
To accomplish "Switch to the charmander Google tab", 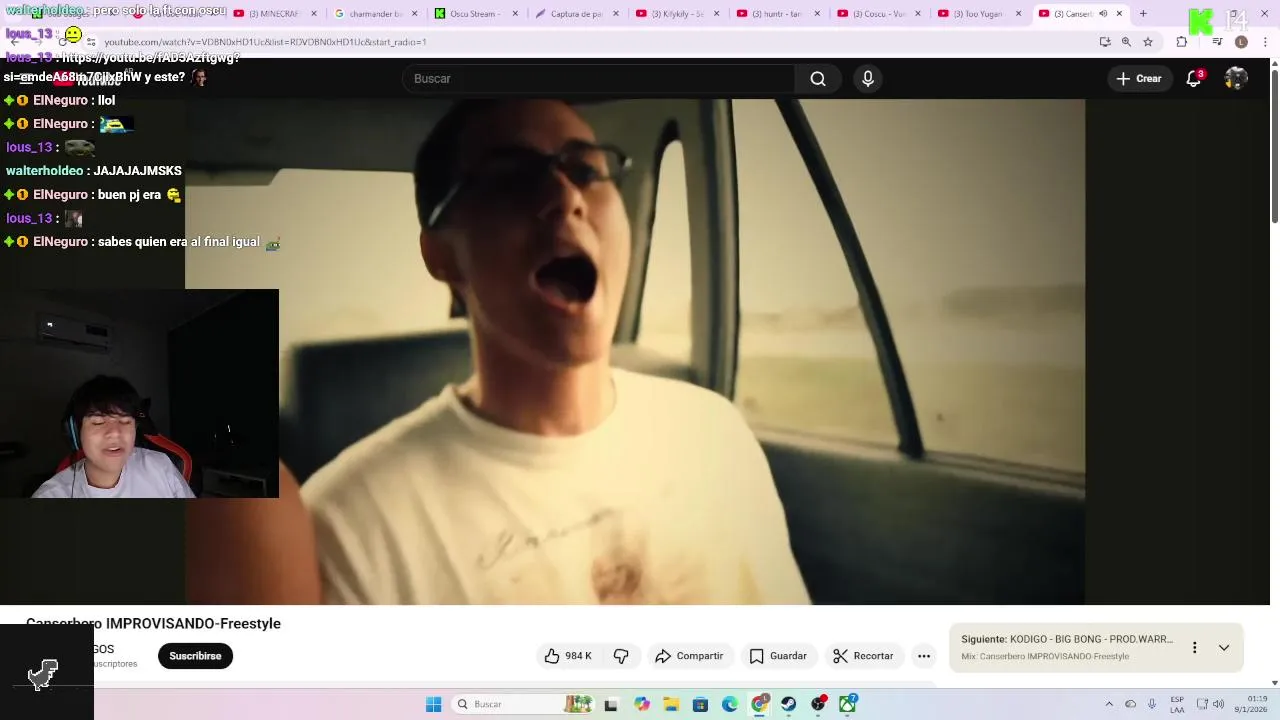I will click(x=376, y=14).
